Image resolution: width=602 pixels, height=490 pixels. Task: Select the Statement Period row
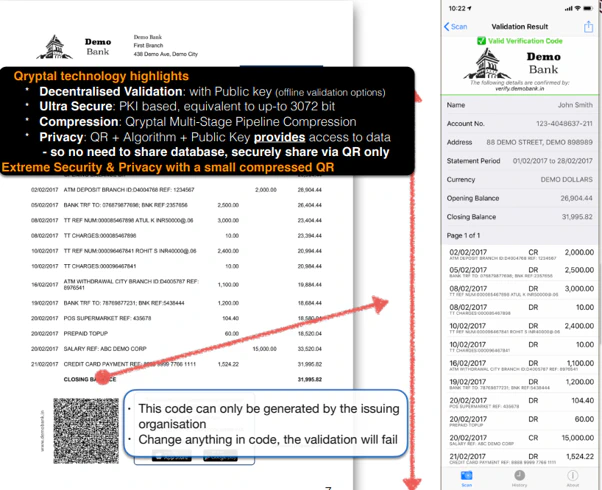[x=519, y=160]
